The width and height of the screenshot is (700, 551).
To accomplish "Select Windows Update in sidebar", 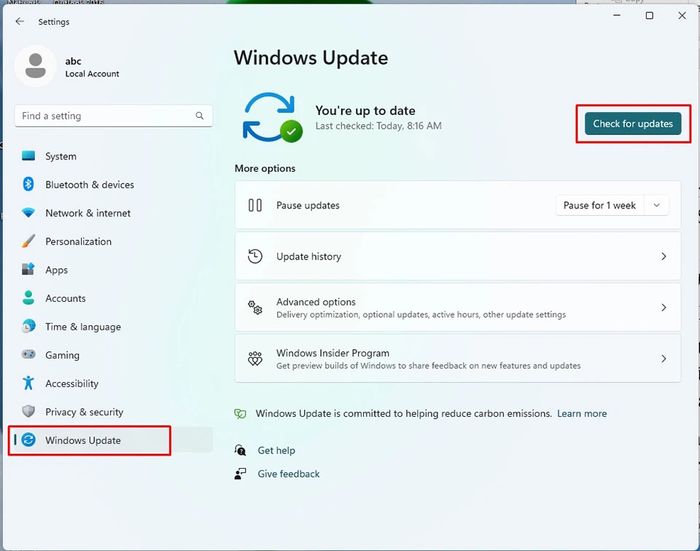I will pyautogui.click(x=113, y=440).
